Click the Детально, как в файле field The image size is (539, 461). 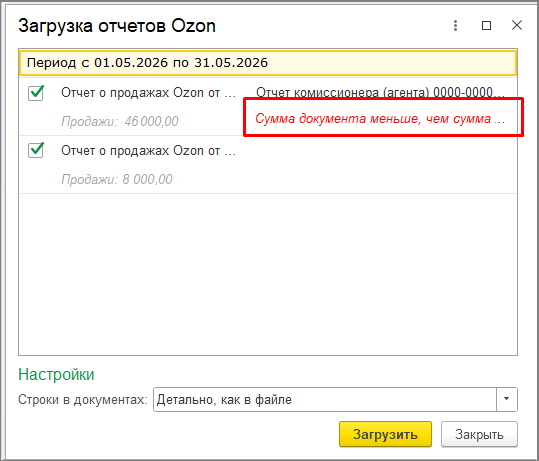tap(325, 399)
